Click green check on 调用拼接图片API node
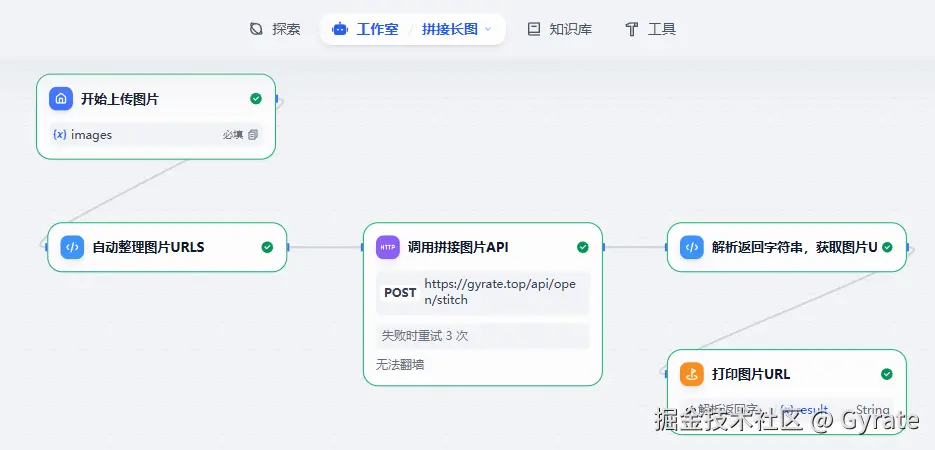935x450 pixels. (583, 247)
